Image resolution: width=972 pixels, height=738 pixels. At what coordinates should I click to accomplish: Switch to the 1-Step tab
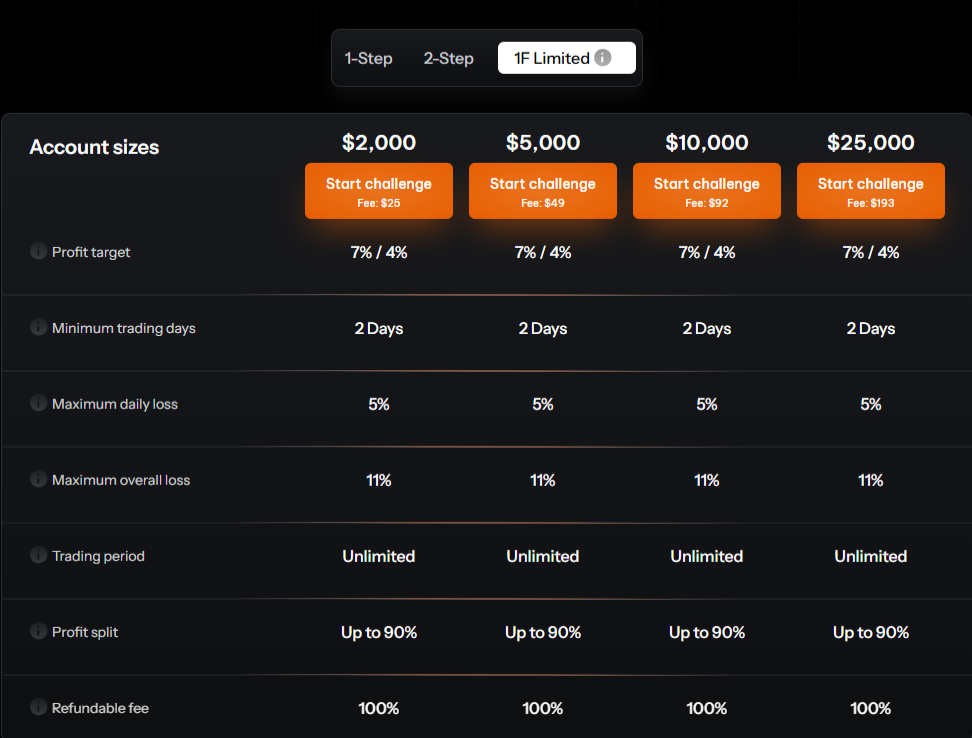click(x=368, y=58)
